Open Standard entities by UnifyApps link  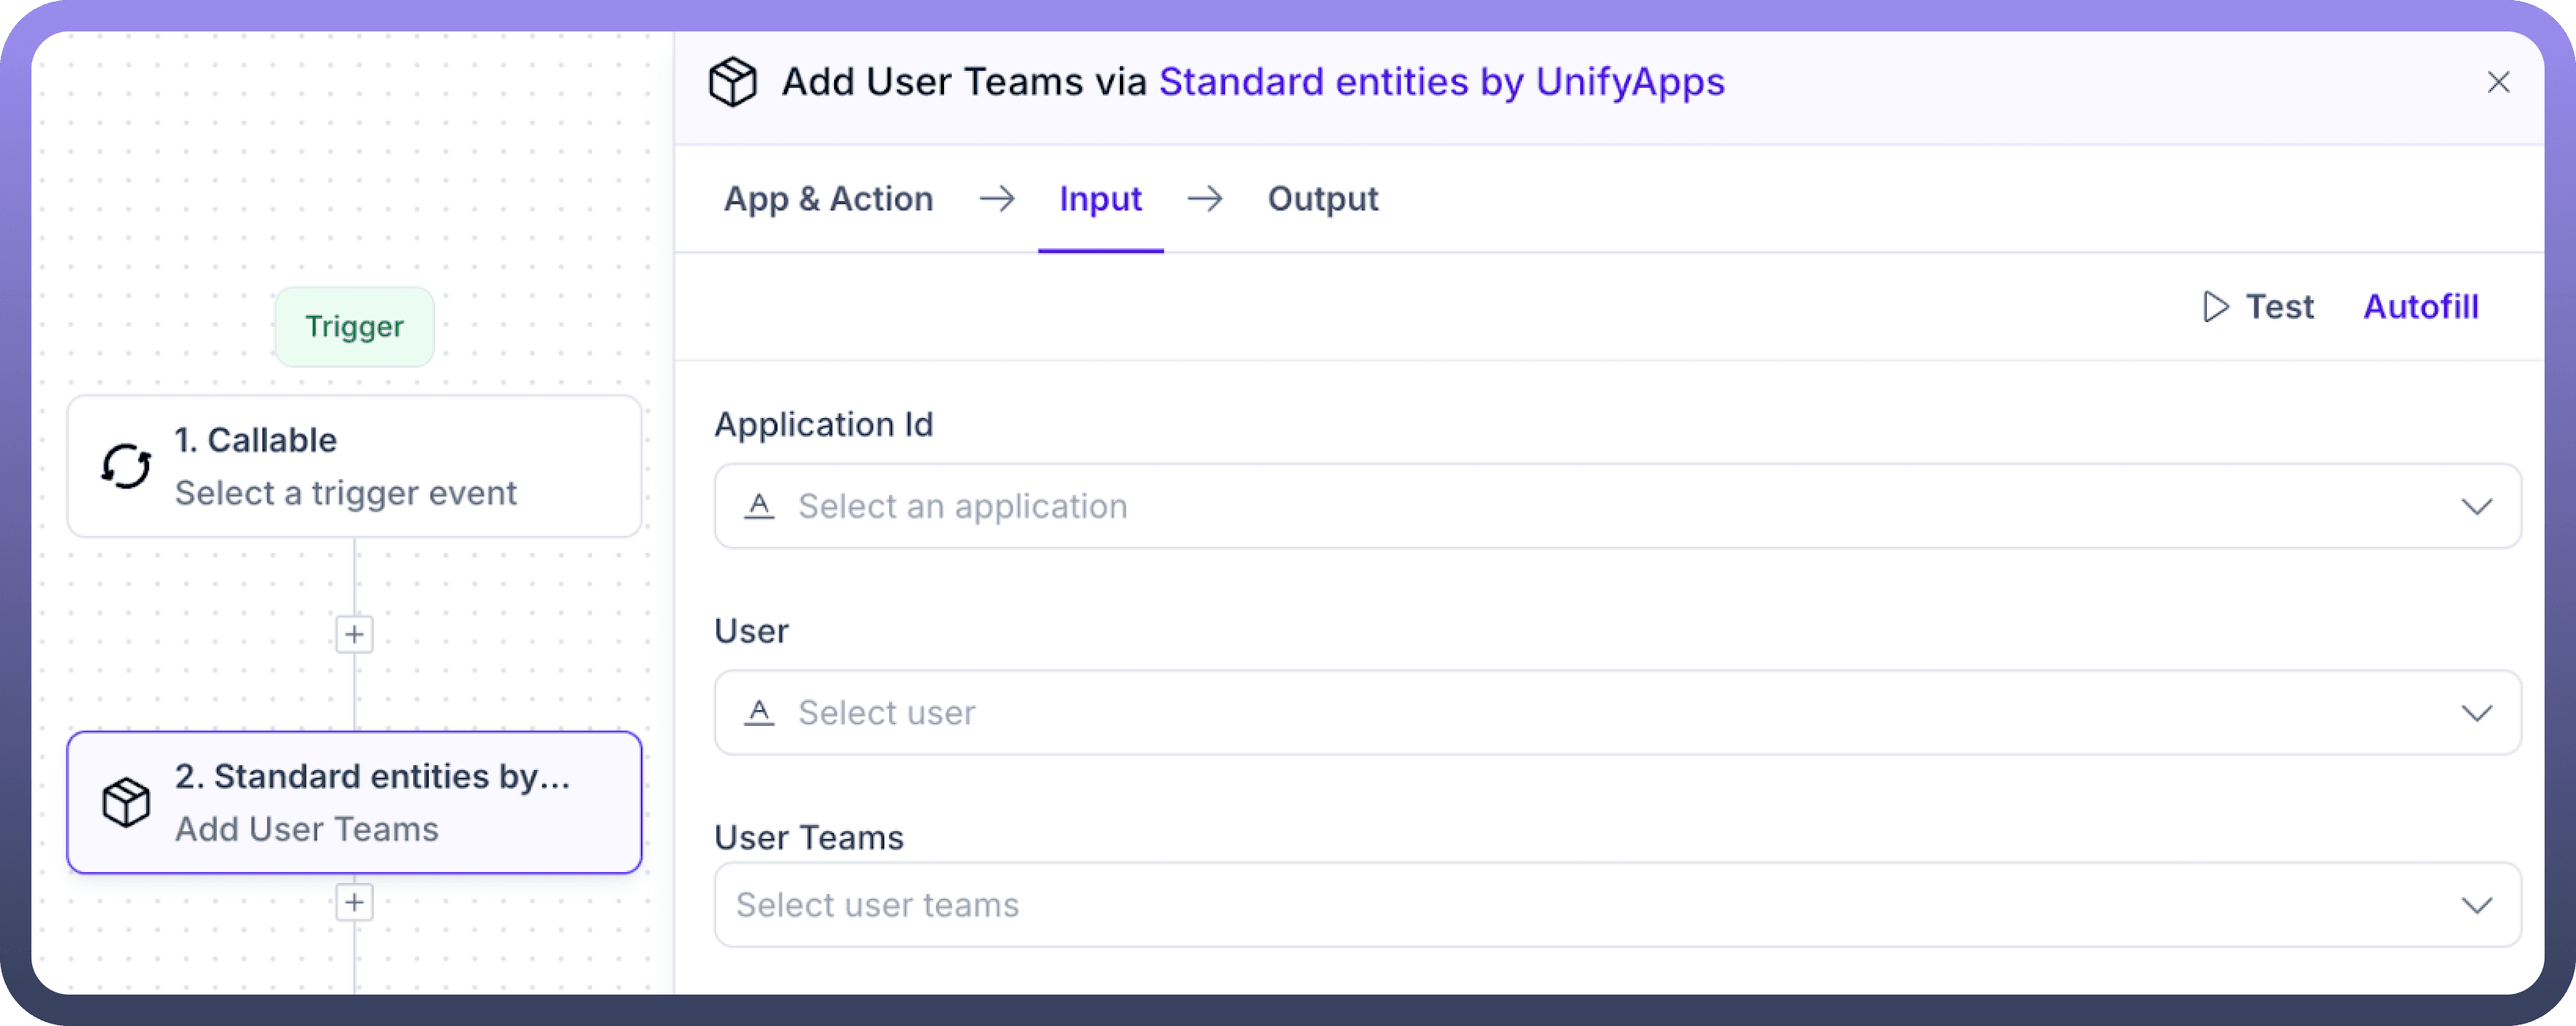pos(1441,82)
